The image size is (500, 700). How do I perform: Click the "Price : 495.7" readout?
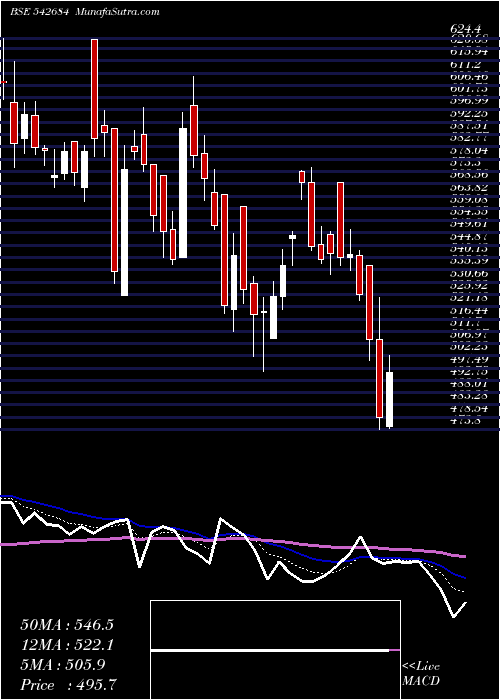69,685
